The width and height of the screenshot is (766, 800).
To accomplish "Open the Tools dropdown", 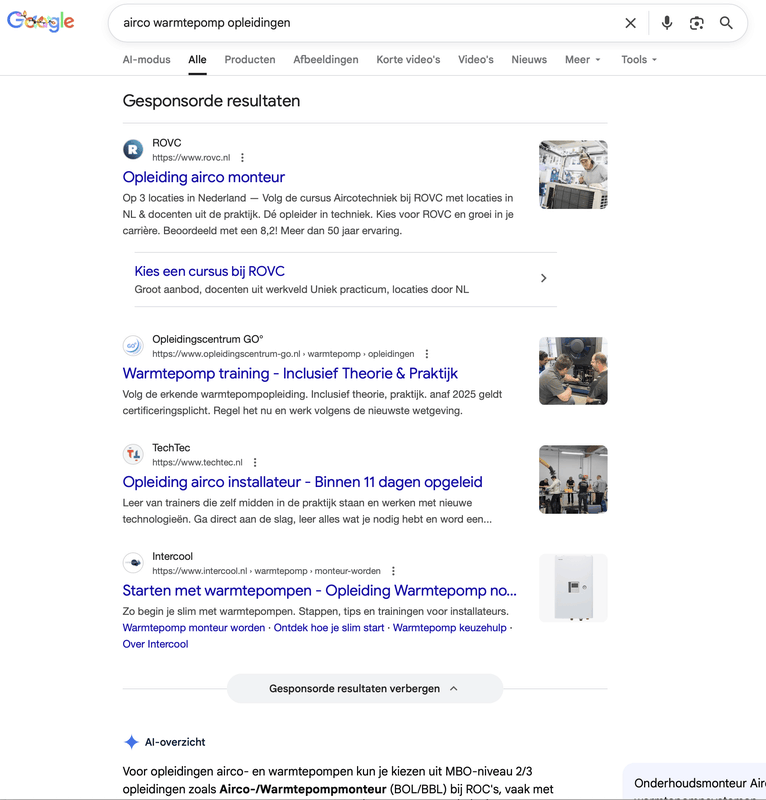I will pos(638,60).
